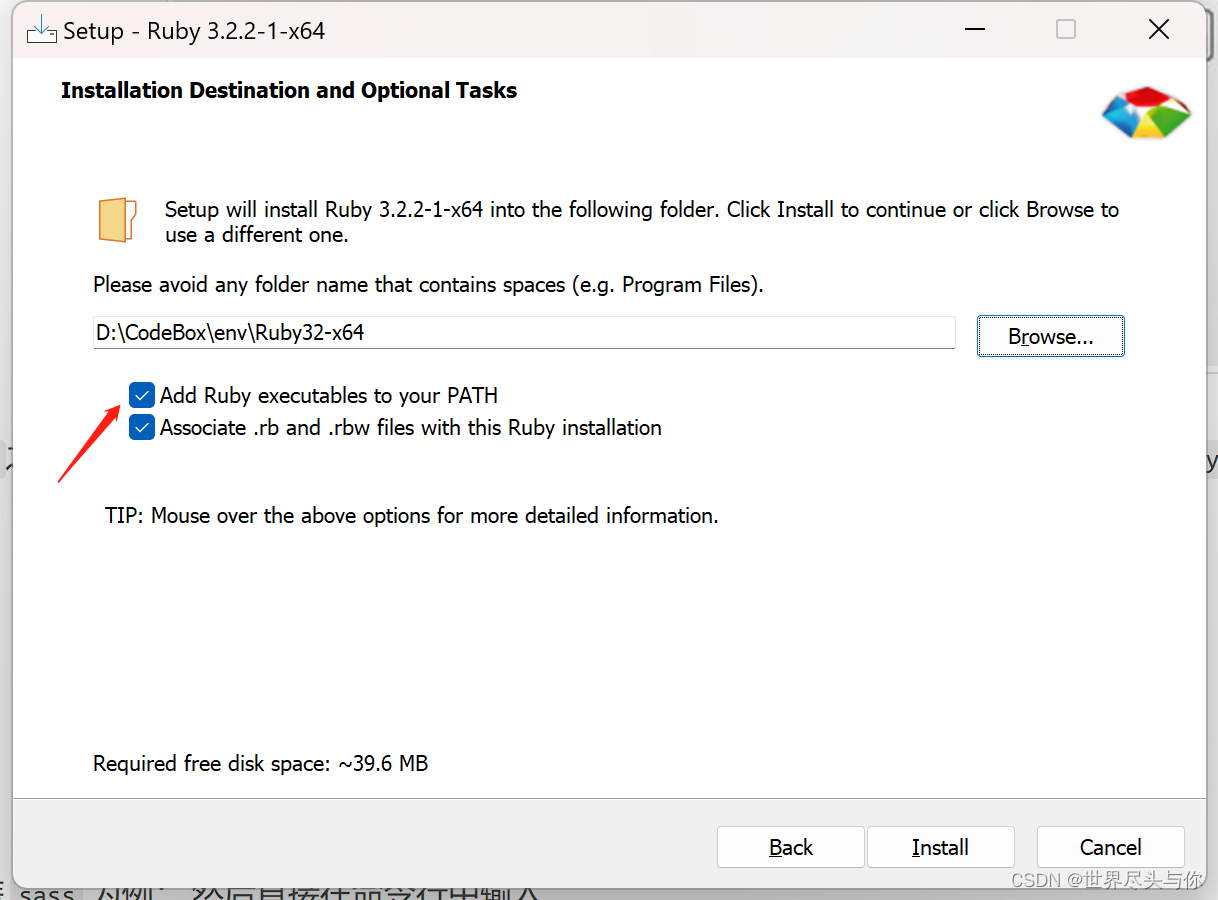The height and width of the screenshot is (900, 1218).
Task: Click 'Please avoid any folder name' warning text
Action: coord(428,285)
